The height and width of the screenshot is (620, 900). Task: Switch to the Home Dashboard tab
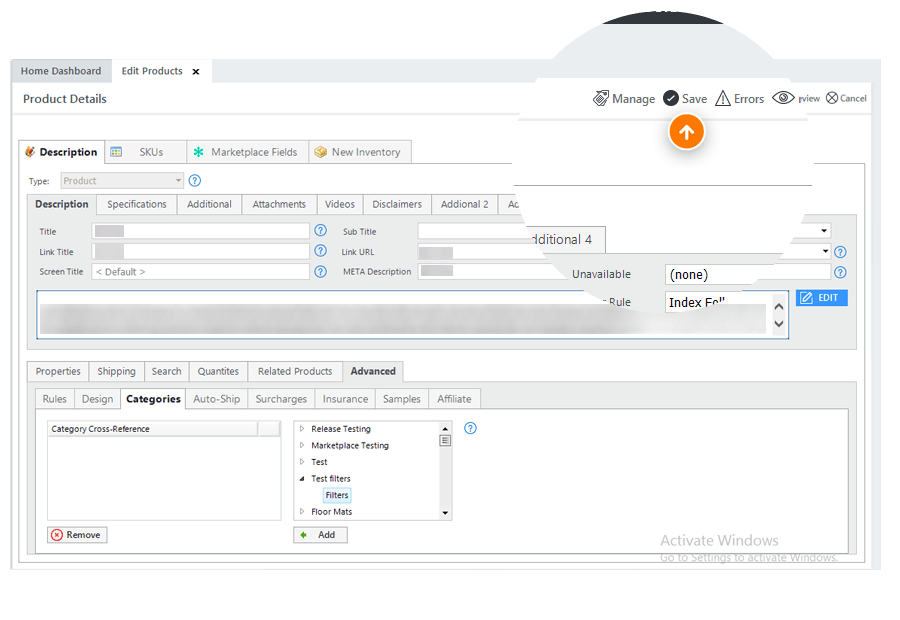[x=61, y=71]
